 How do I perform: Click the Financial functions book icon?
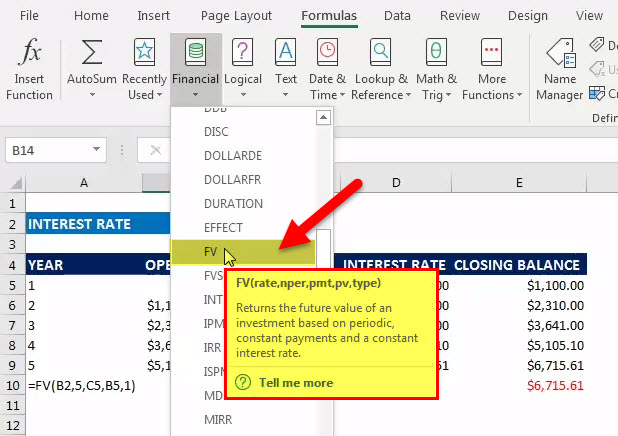pyautogui.click(x=195, y=52)
